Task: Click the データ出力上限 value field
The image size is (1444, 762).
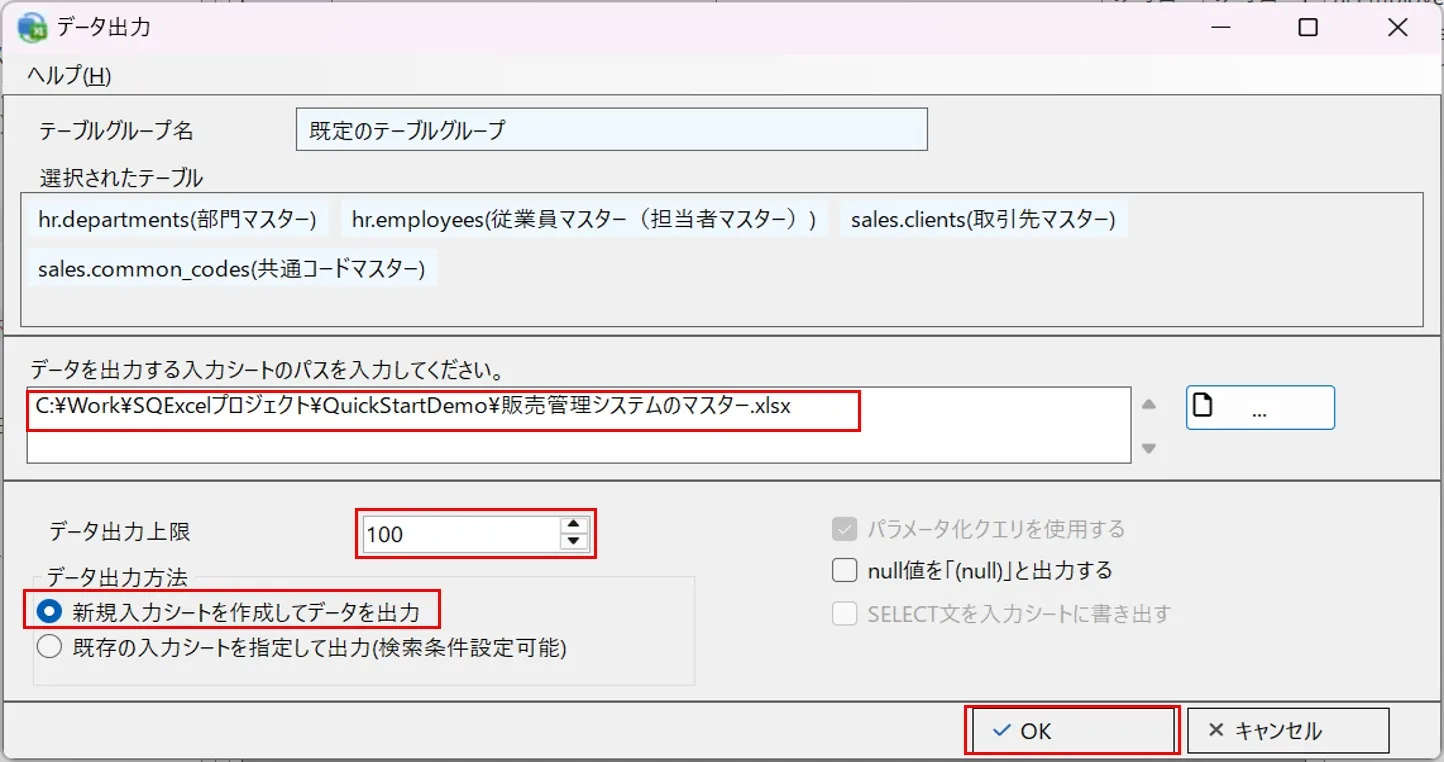Action: pyautogui.click(x=460, y=534)
